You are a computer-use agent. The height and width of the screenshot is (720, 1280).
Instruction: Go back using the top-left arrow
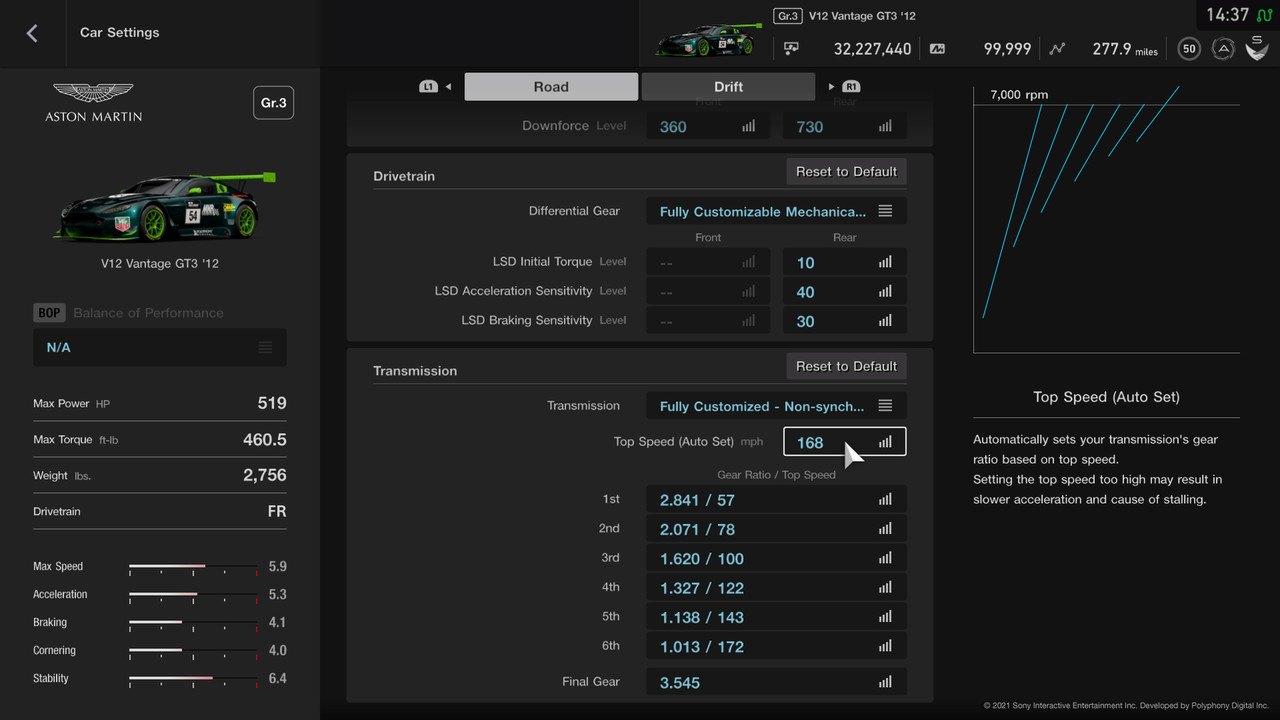pyautogui.click(x=32, y=33)
